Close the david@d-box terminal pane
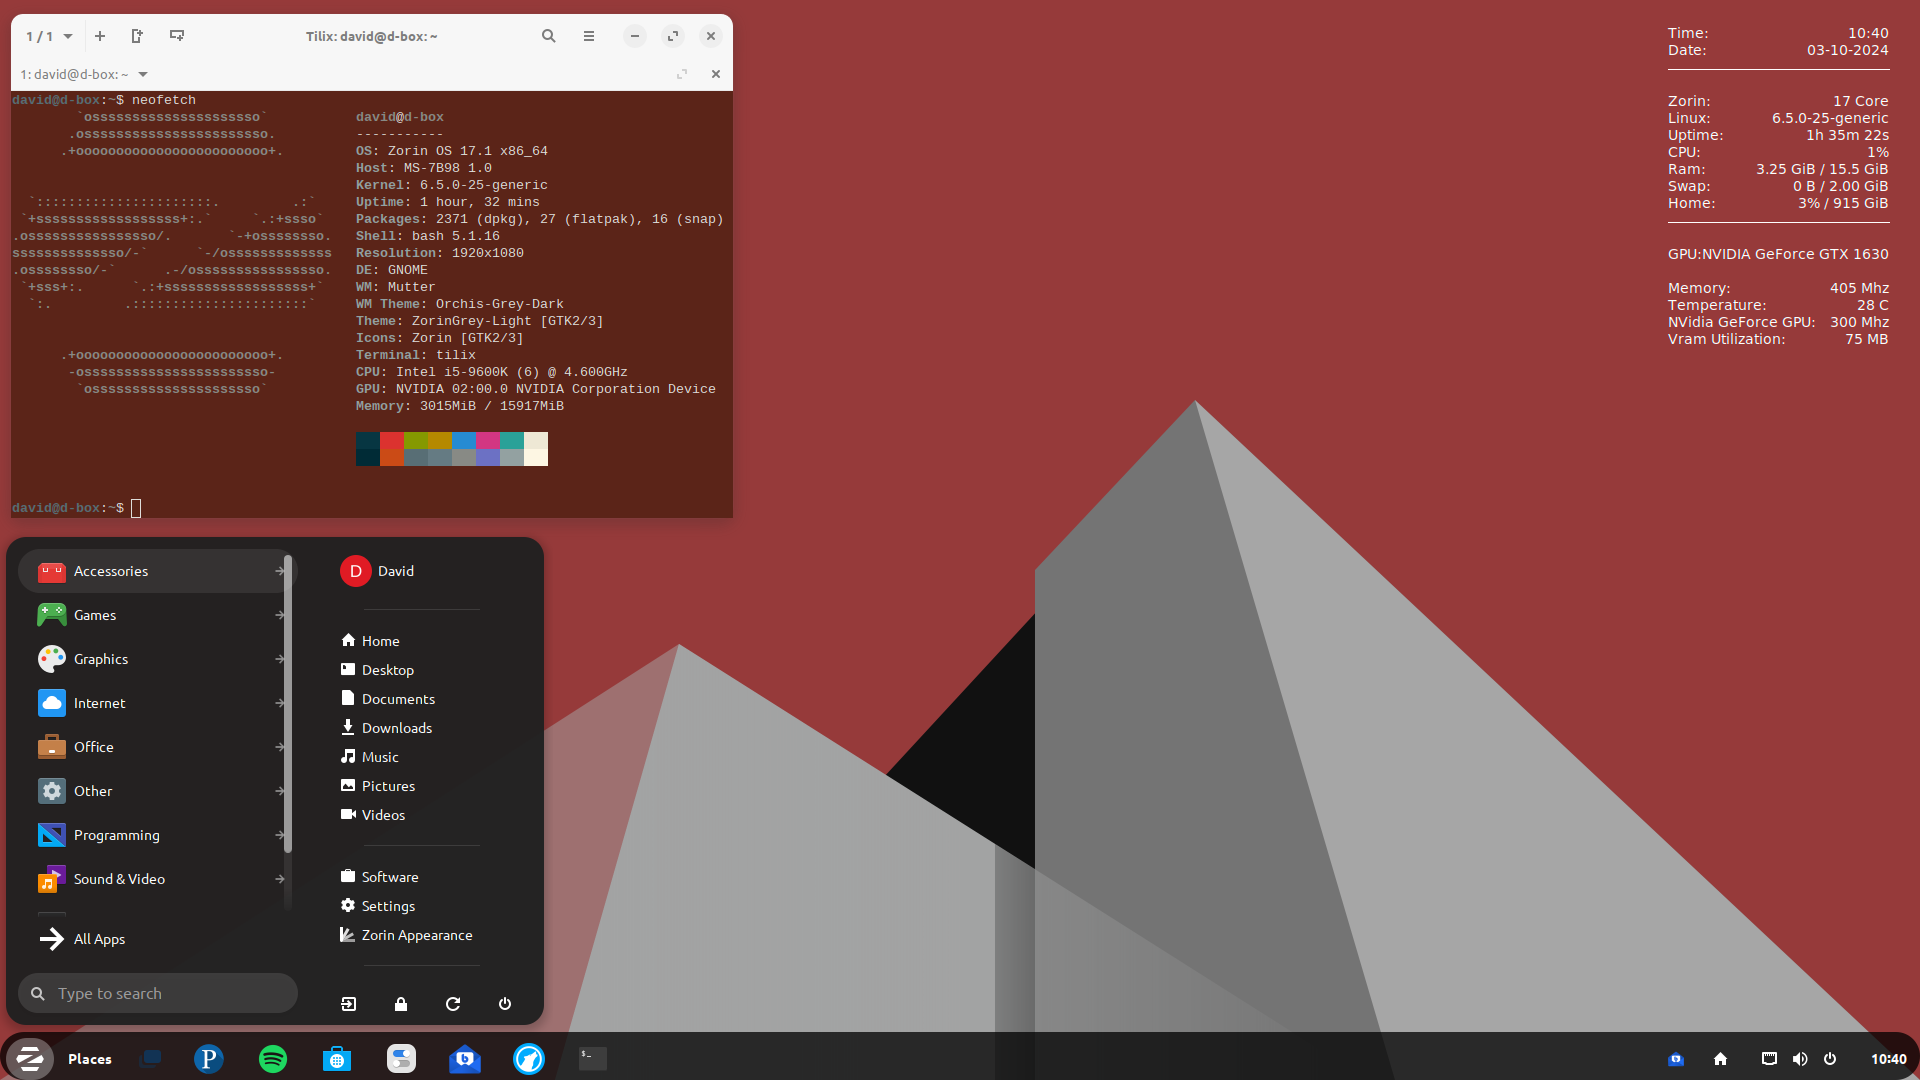Screen dimensions: 1920x1080 point(716,74)
